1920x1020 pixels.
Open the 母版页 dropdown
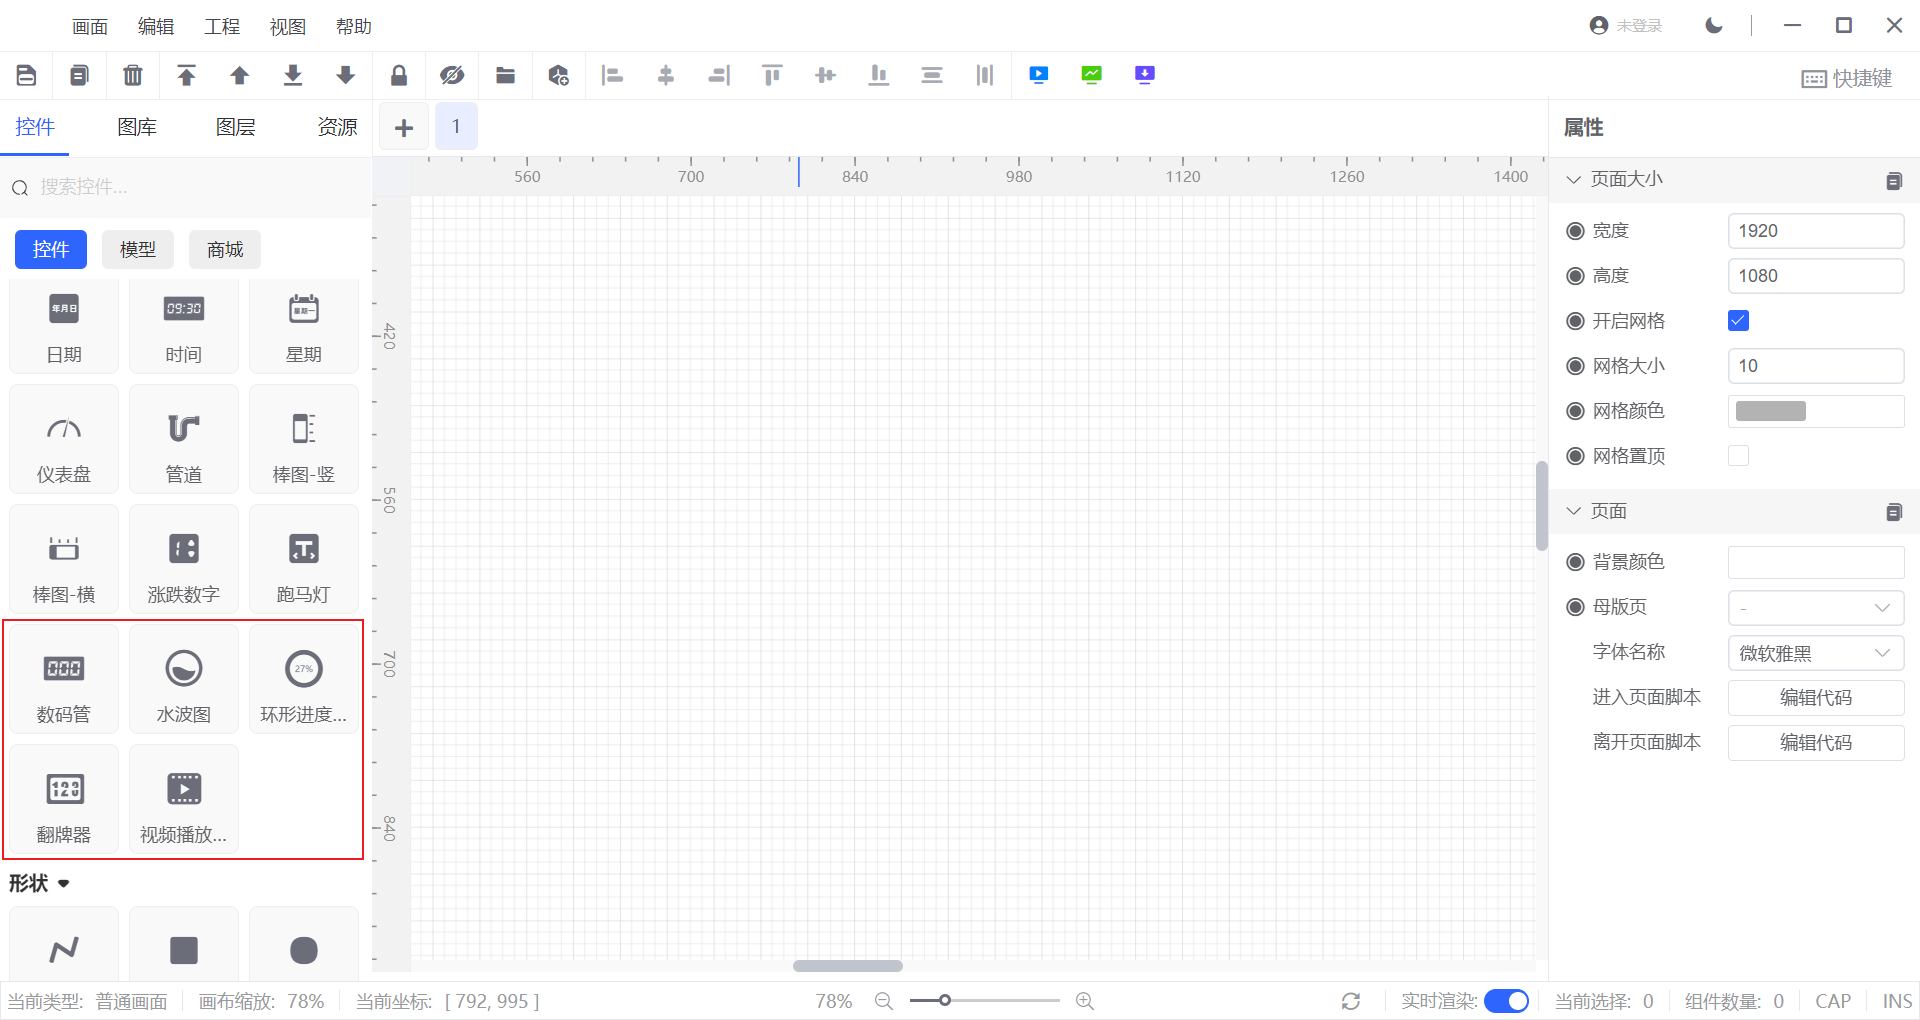[x=1815, y=608]
